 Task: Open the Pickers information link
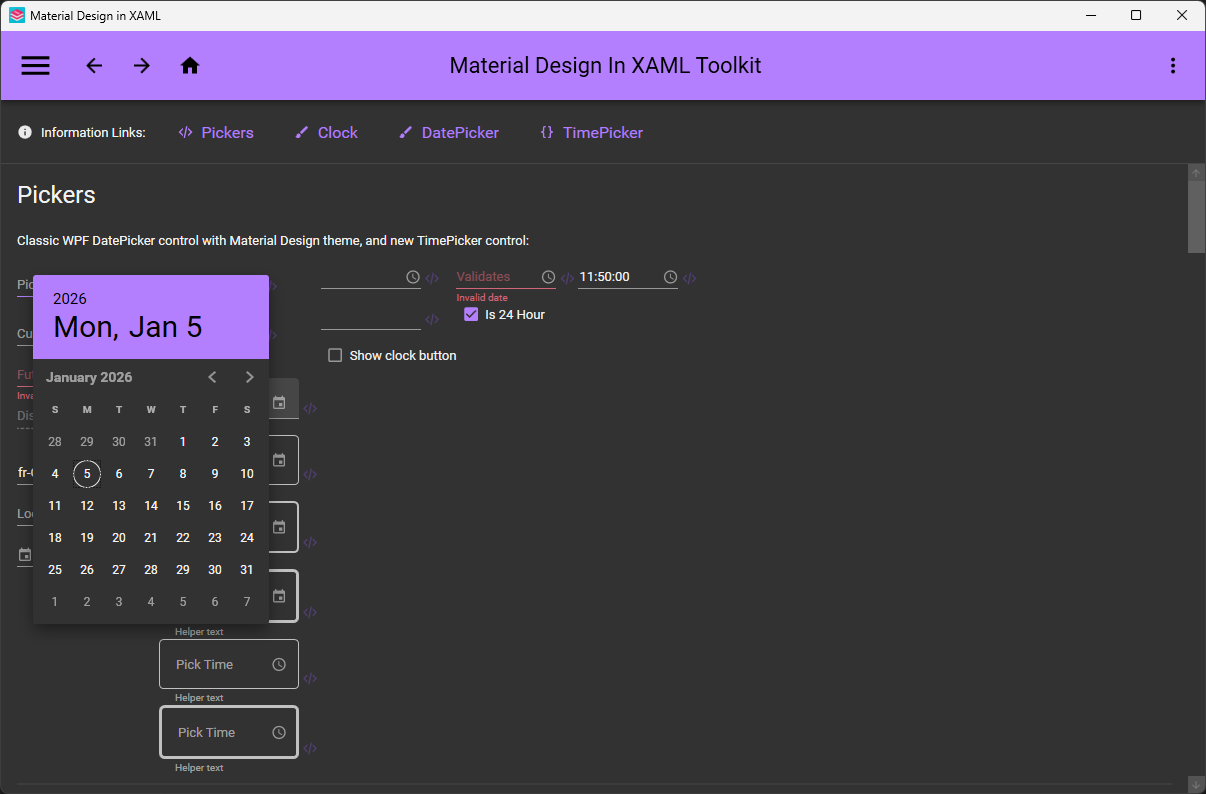click(x=216, y=132)
